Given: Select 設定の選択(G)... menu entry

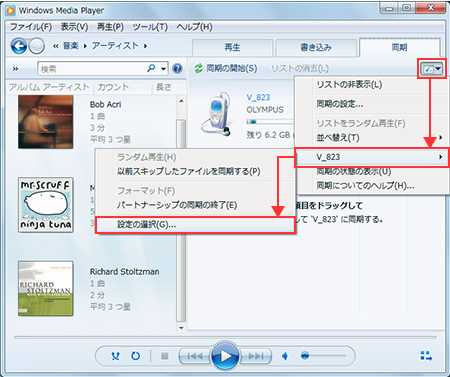Looking at the screenshot, I should 195,225.
